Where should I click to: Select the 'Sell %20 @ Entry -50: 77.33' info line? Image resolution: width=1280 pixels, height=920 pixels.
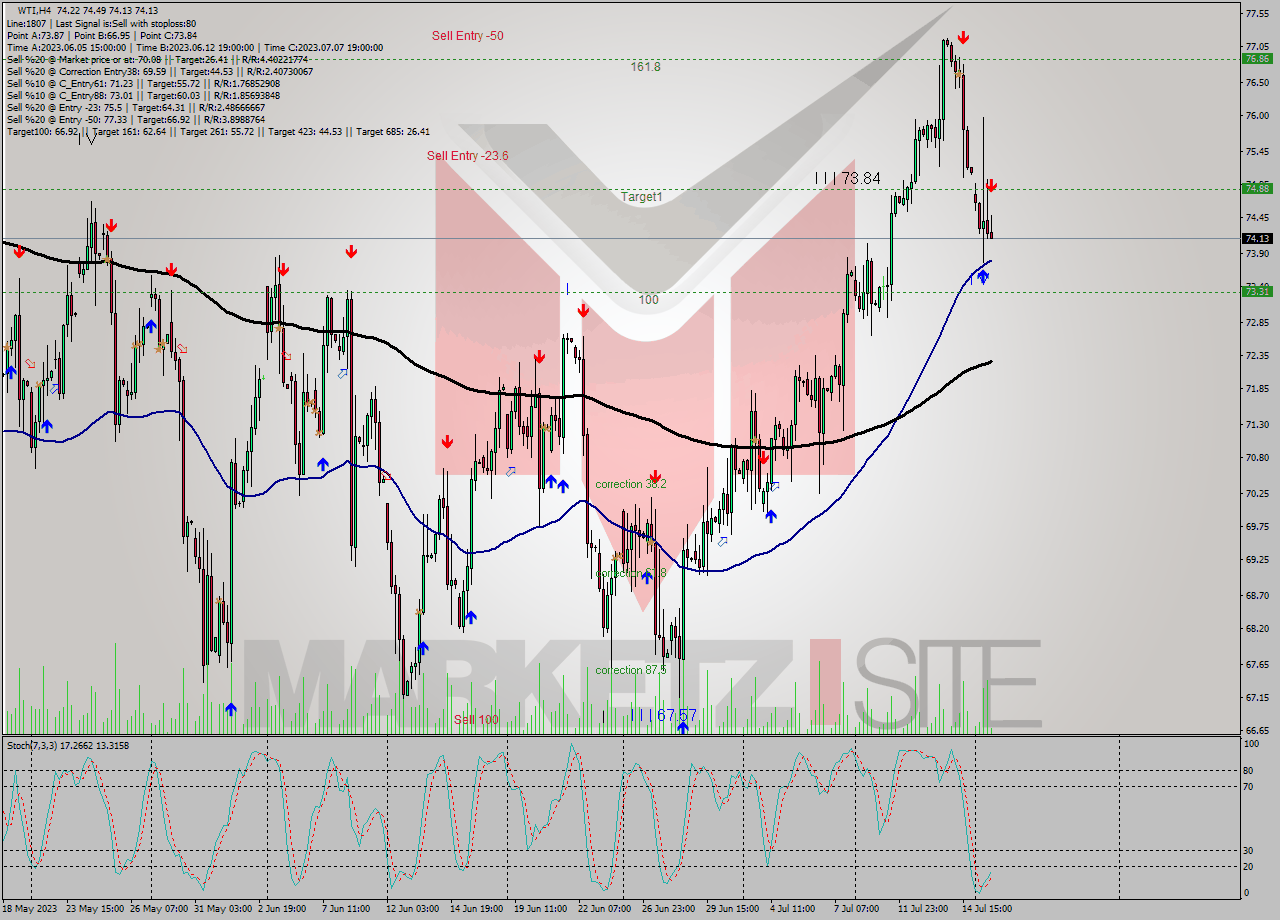pyautogui.click(x=135, y=119)
